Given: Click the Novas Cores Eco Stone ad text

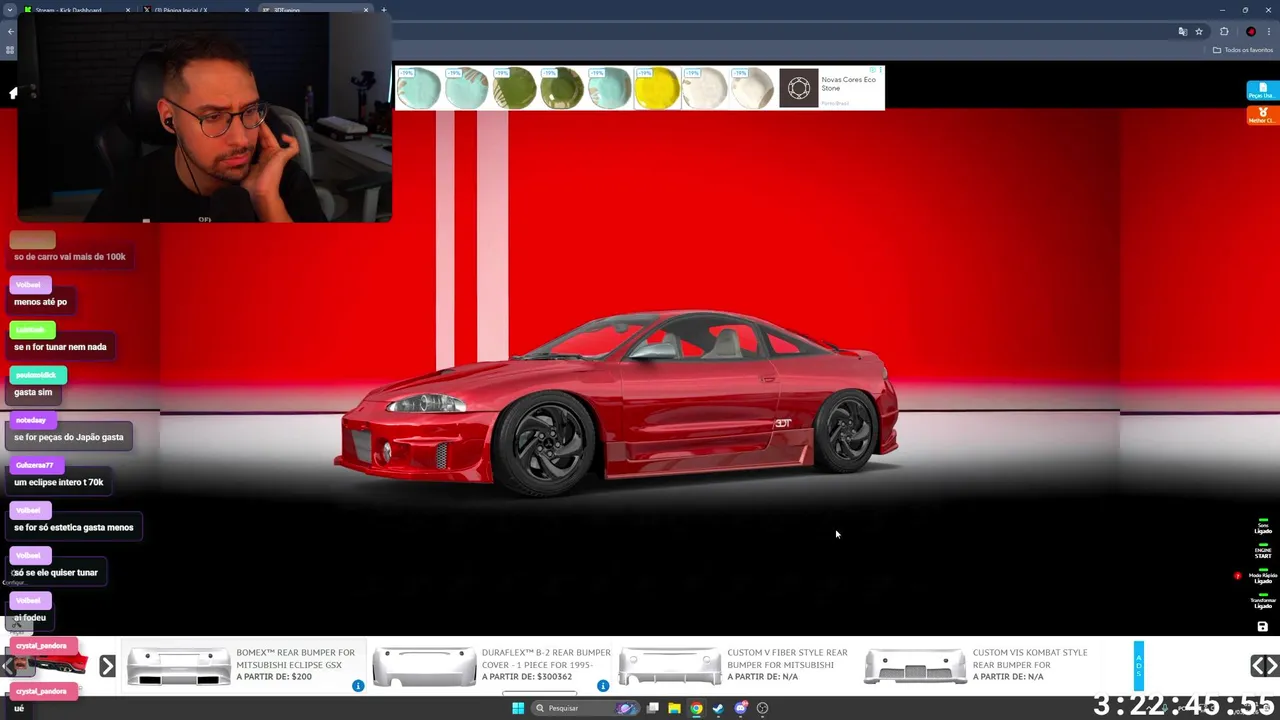Looking at the screenshot, I should [x=848, y=83].
